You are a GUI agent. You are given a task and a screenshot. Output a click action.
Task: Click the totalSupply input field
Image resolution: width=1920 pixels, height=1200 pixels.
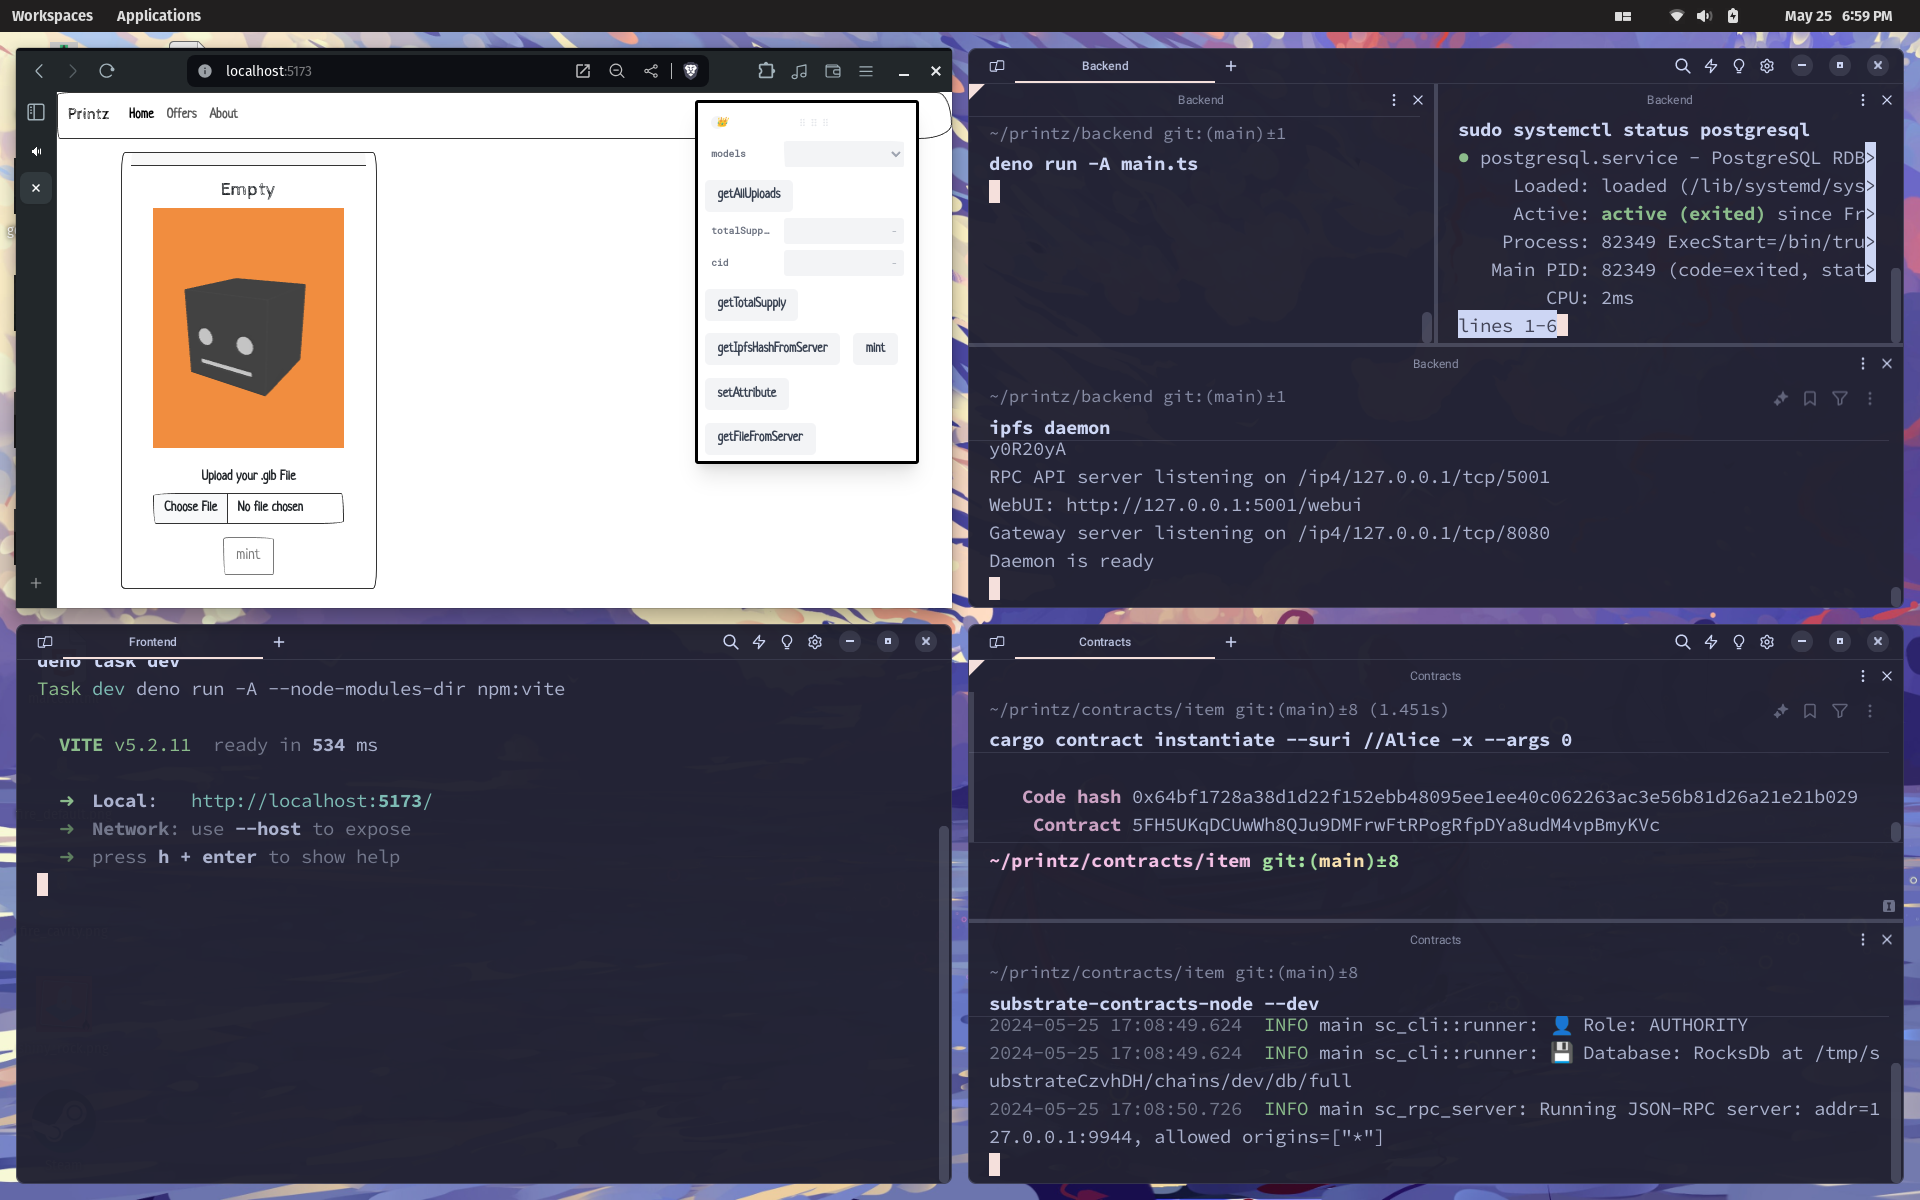click(x=843, y=231)
